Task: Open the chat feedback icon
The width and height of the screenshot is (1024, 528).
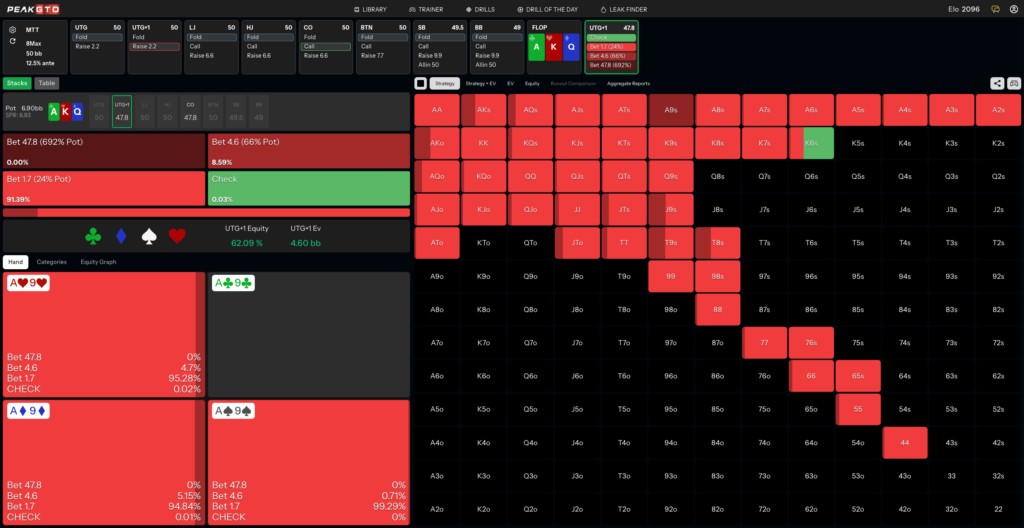Action: pyautogui.click(x=995, y=9)
